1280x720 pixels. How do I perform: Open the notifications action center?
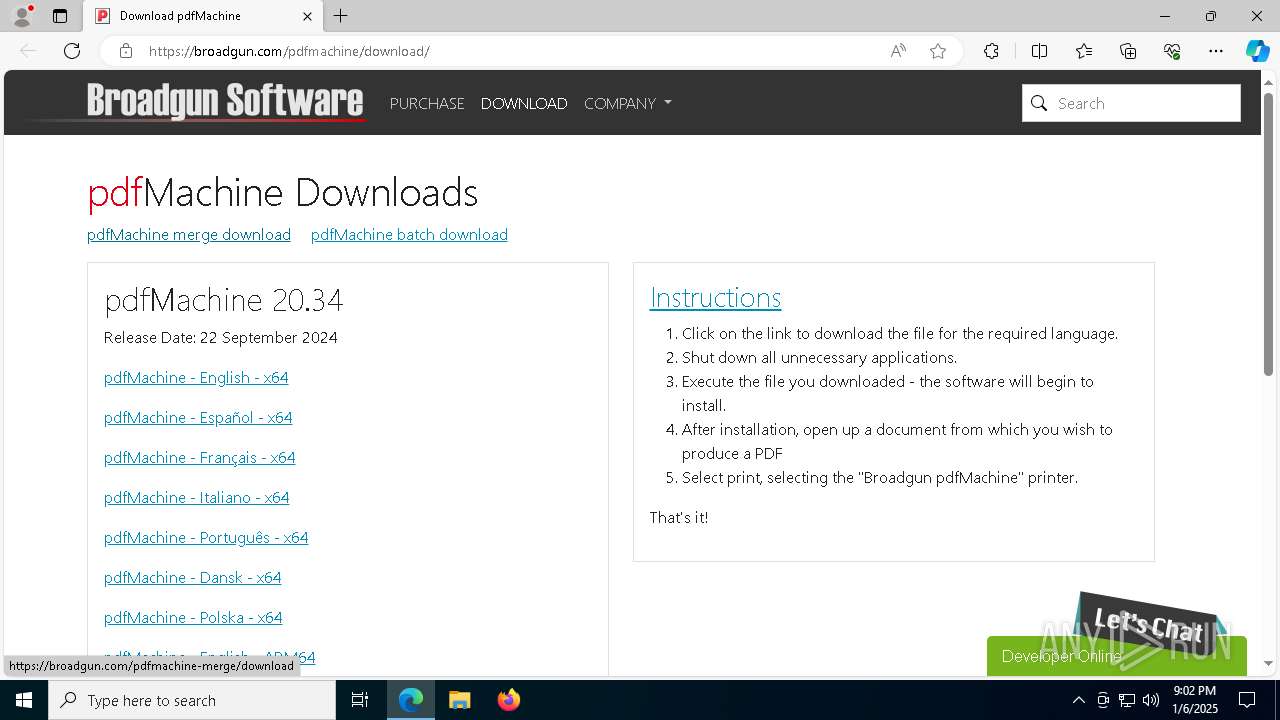coord(1247,700)
